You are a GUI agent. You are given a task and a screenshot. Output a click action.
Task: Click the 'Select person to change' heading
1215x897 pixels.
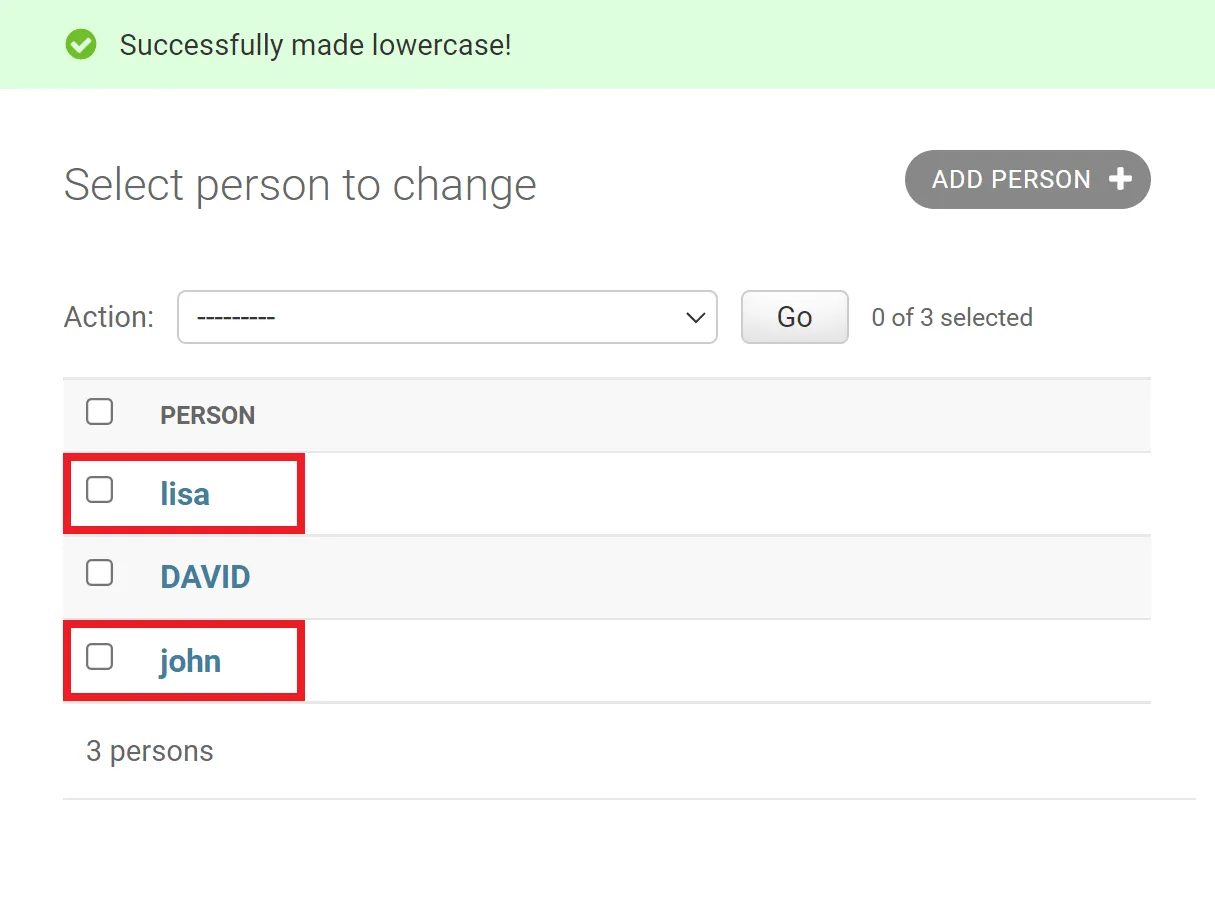(x=300, y=185)
